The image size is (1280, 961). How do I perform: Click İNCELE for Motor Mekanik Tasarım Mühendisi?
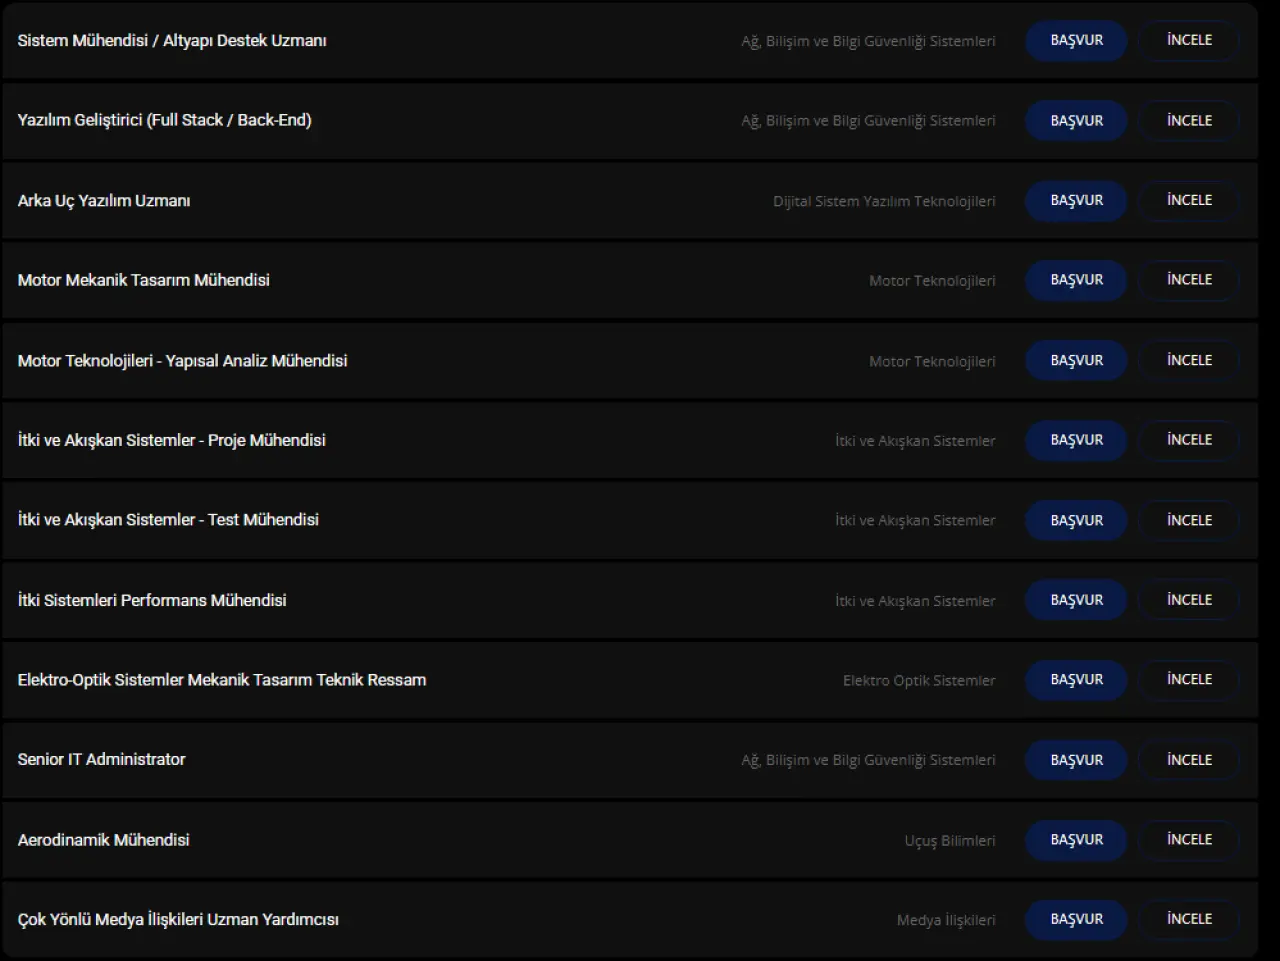tap(1189, 280)
